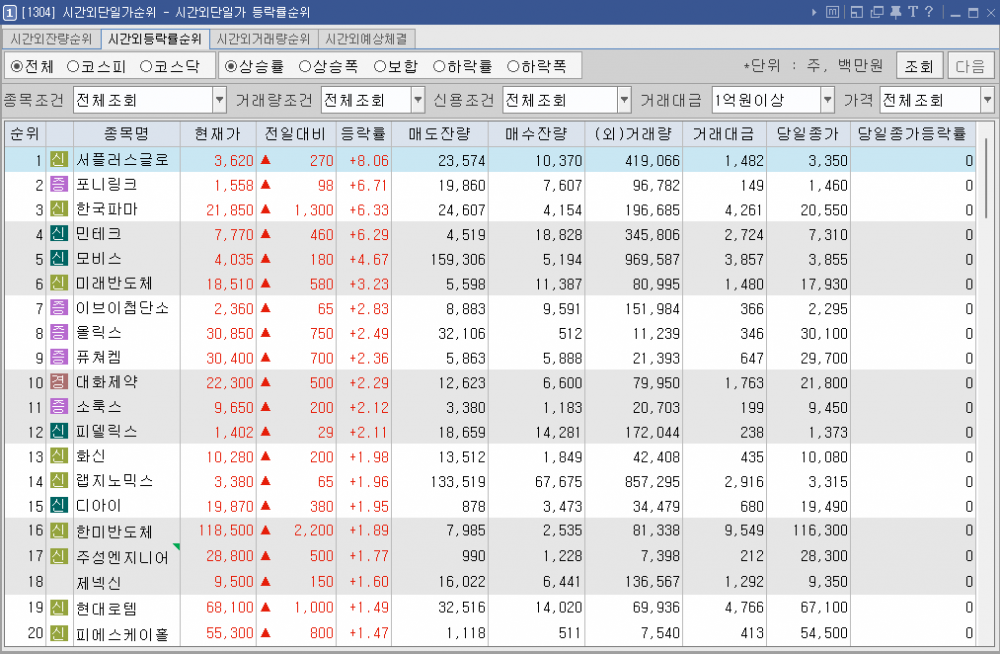1000x654 pixels.
Task: Click the overlapping windows icon in title bar
Action: 876,12
